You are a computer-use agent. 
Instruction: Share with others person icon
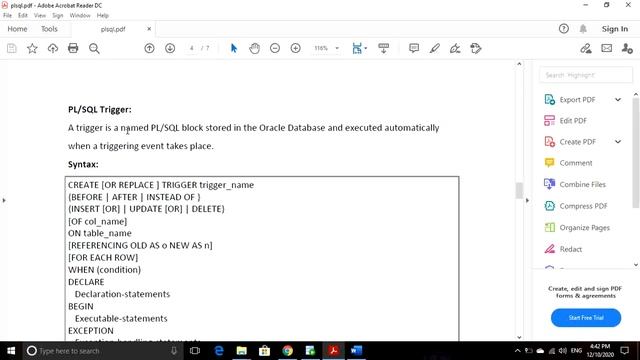(627, 49)
